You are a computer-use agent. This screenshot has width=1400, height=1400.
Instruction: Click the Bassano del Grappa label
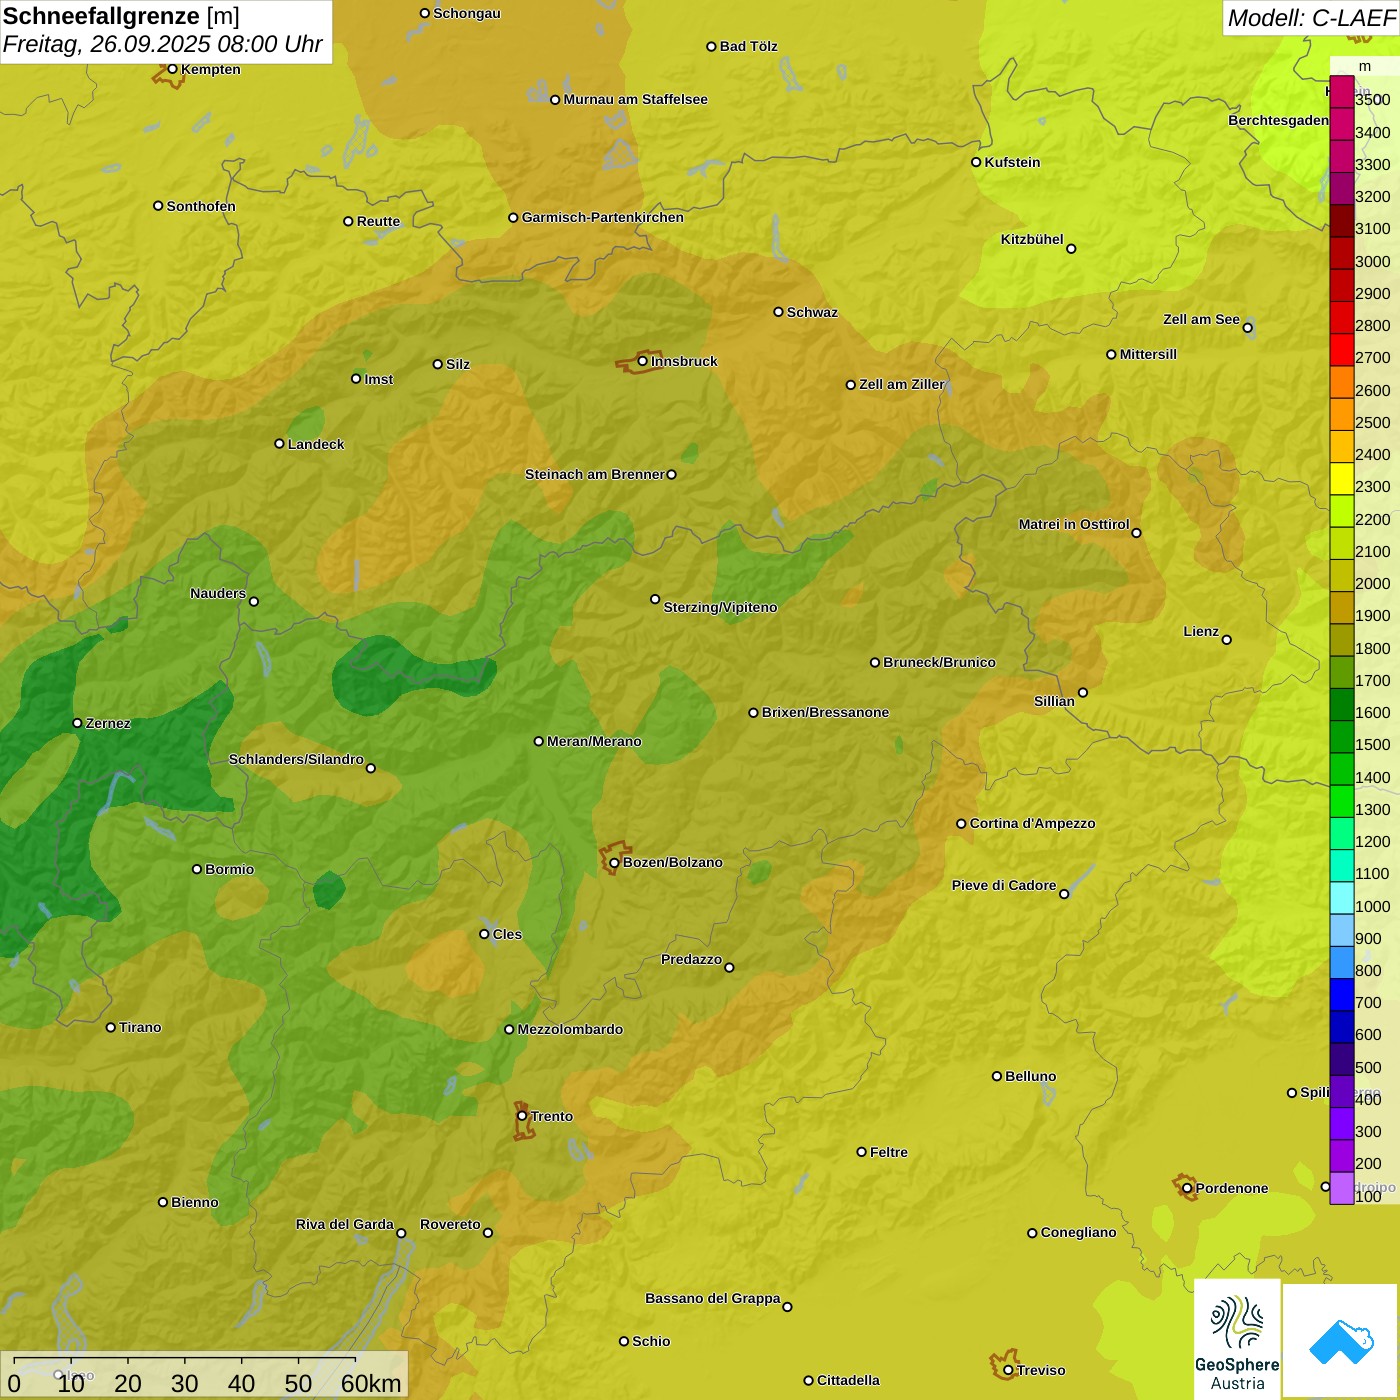point(712,1298)
